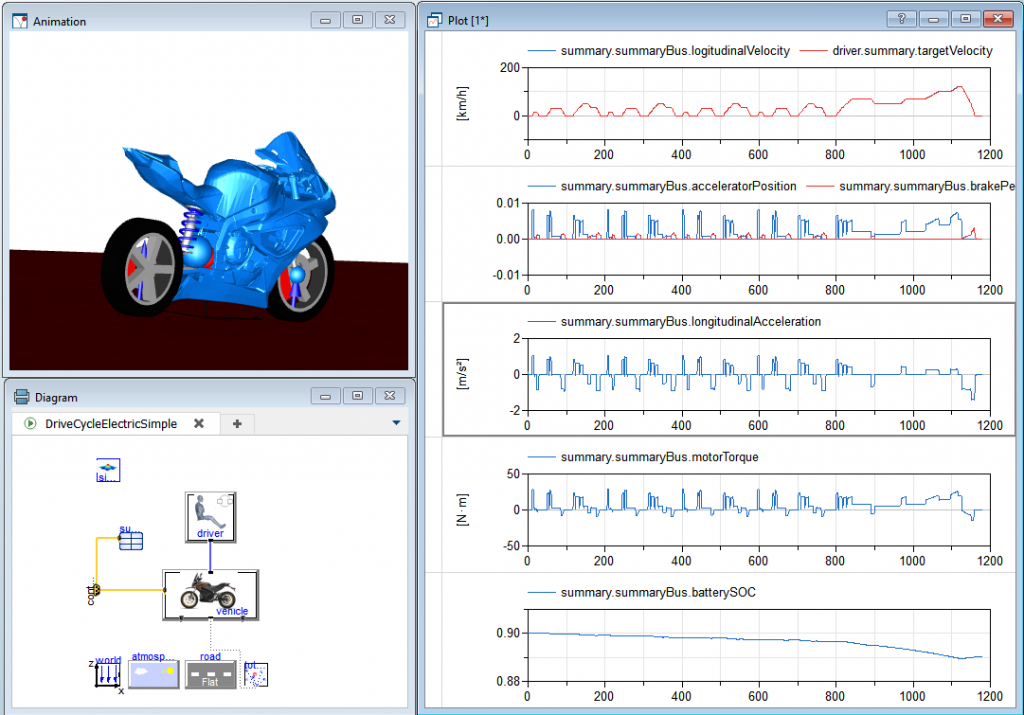This screenshot has height=715, width=1024.
Task: Click the rear wheel in Animation view
Action: pyautogui.click(x=144, y=266)
